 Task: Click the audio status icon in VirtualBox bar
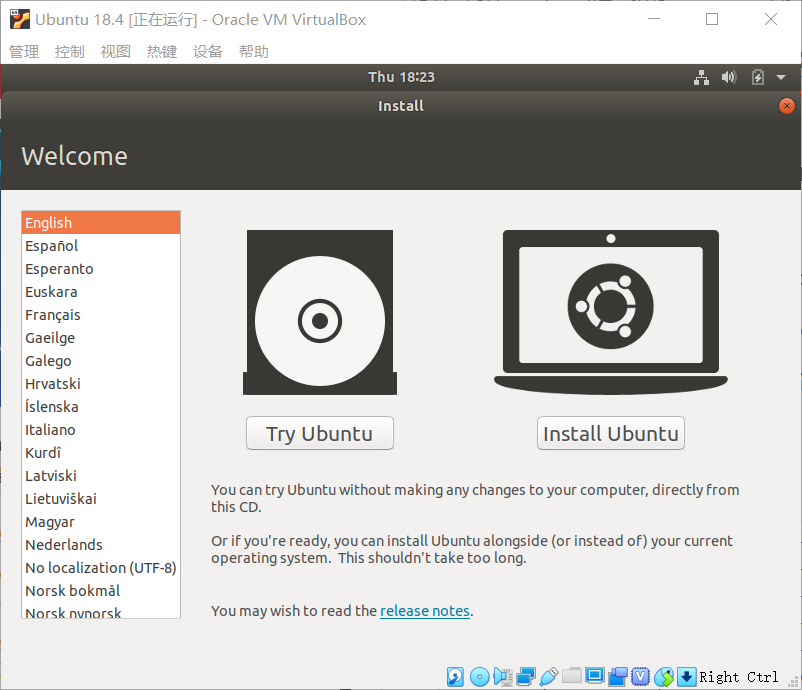click(503, 677)
